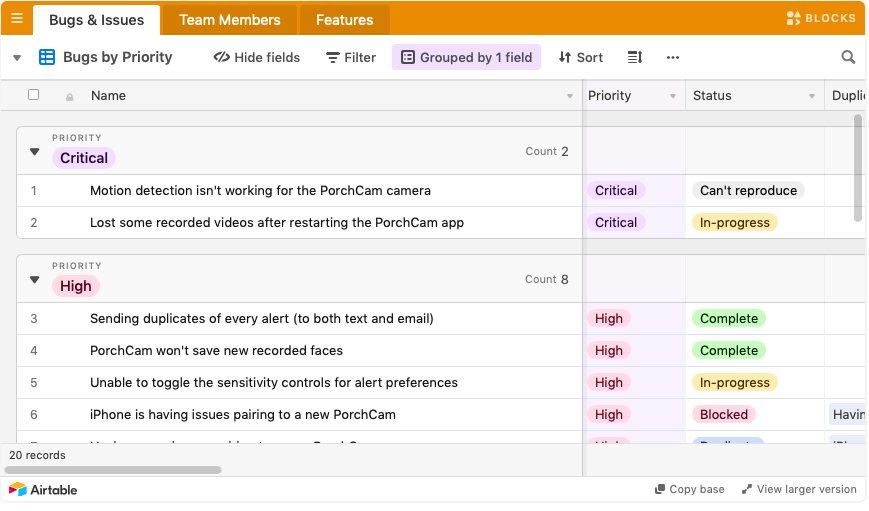Open the Status column dropdown arrow
The height and width of the screenshot is (511, 869).
click(812, 96)
